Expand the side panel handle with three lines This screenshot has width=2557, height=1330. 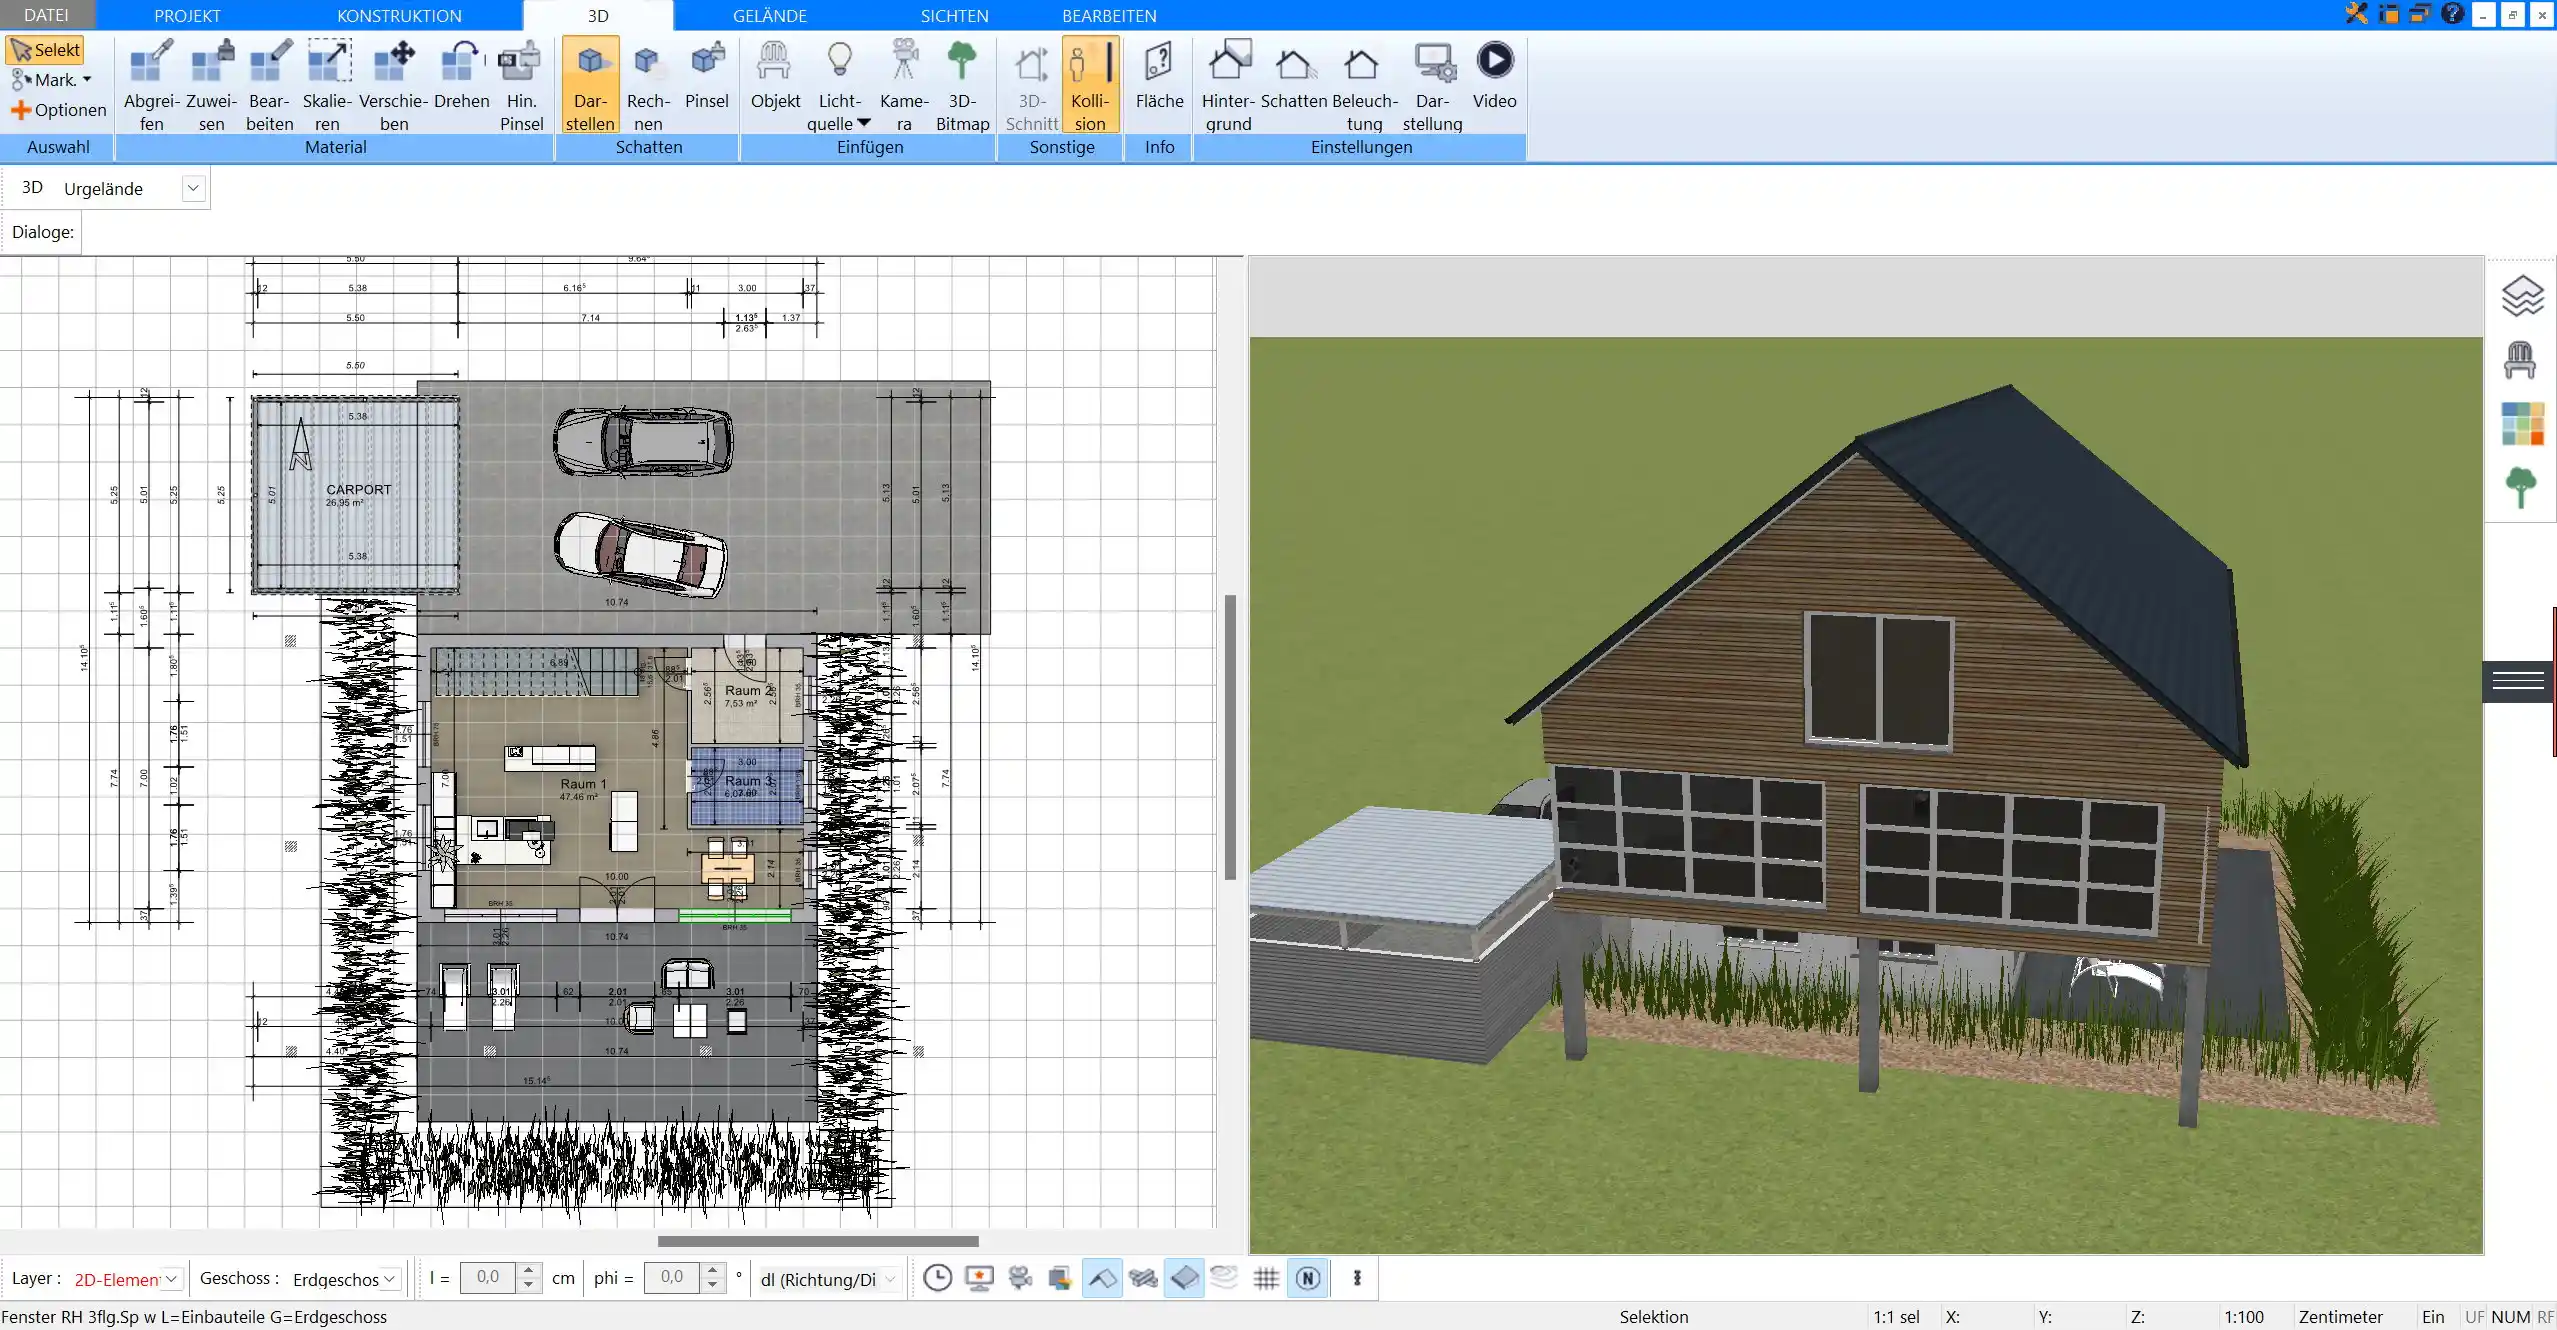coord(2518,681)
